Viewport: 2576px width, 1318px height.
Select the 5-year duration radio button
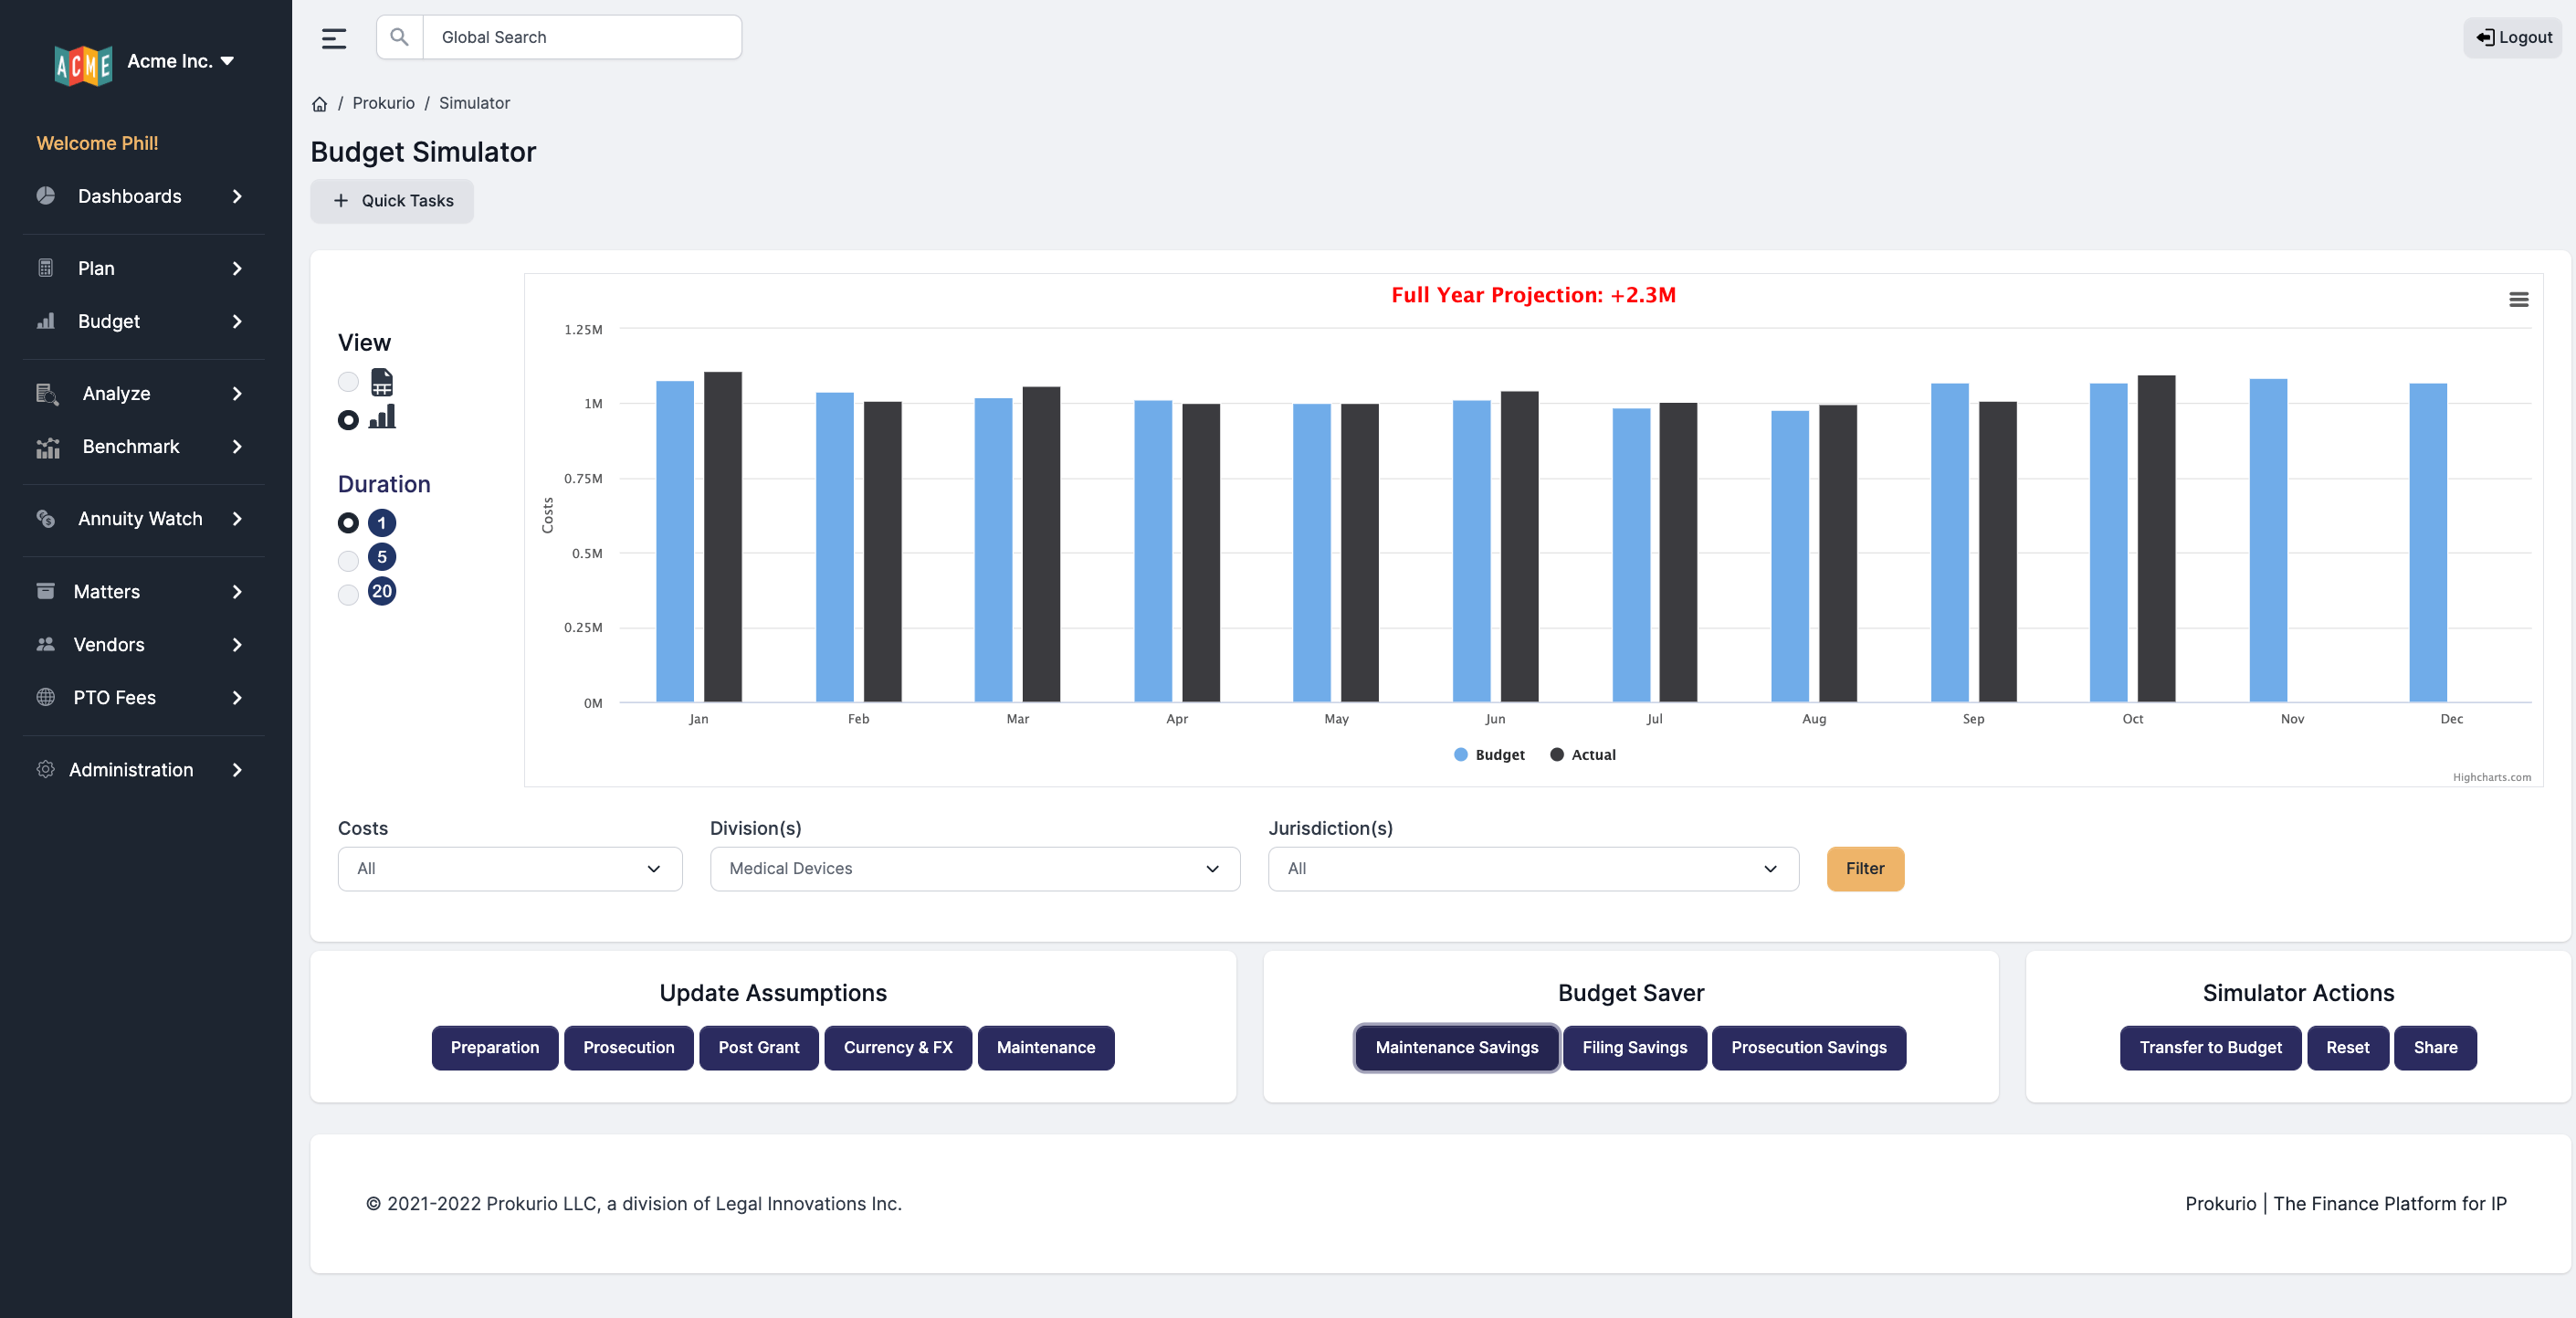point(348,560)
